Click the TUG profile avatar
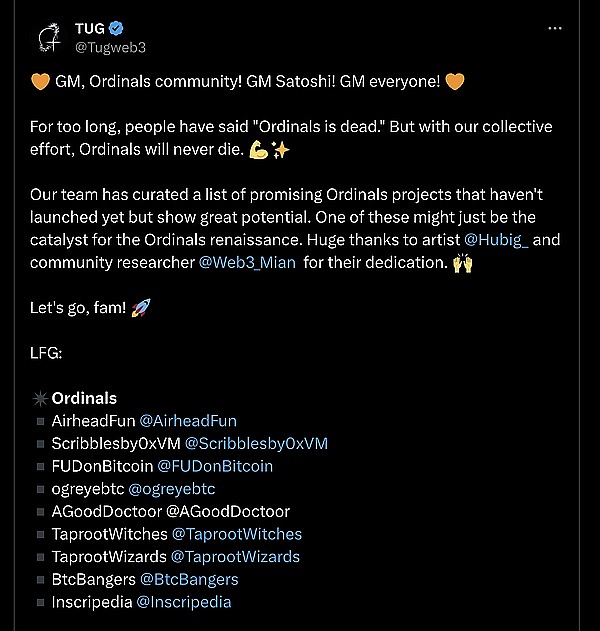The image size is (600, 631). pos(49,37)
